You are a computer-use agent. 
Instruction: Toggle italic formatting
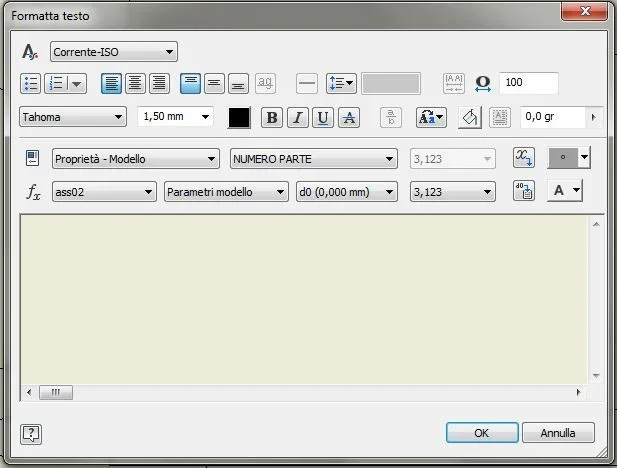(x=298, y=118)
